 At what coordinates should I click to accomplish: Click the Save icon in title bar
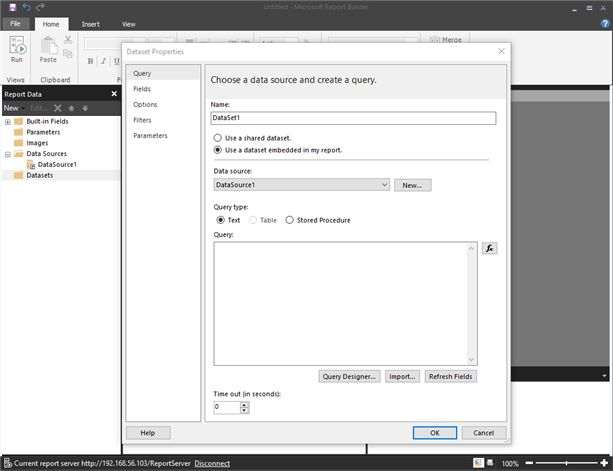click(10, 6)
